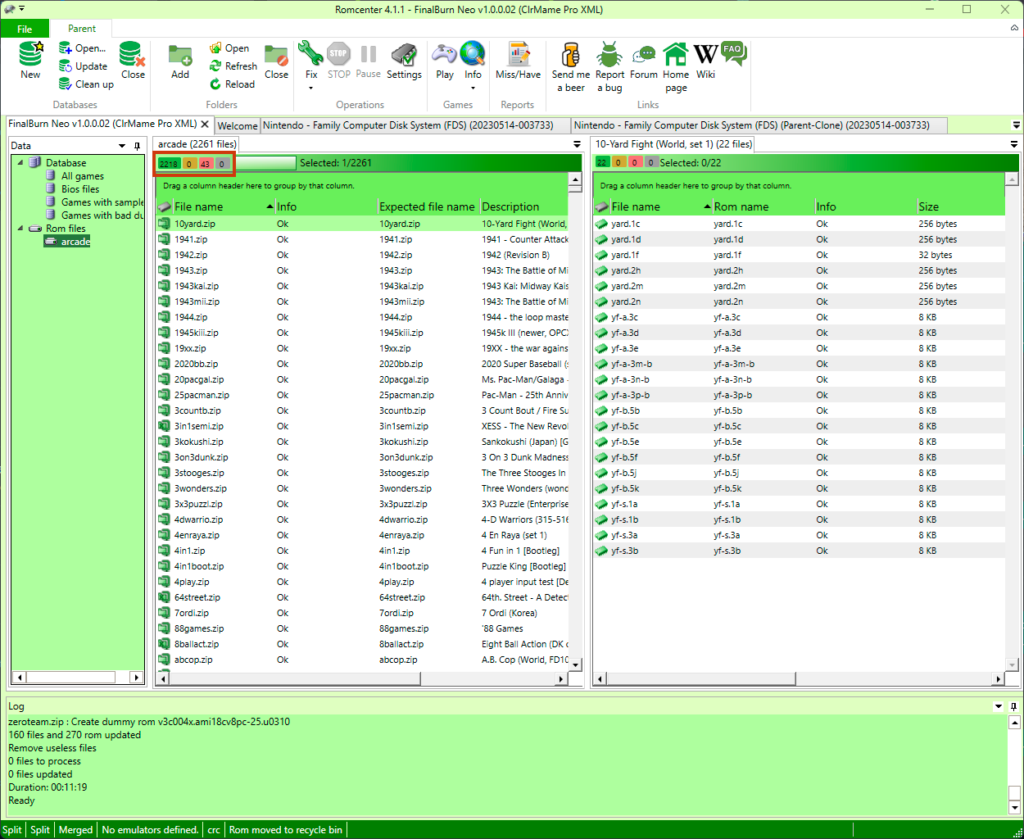Screen dimensions: 1024x839
Task: Close the FinalBurn Neo document tab
Action: pyautogui.click(x=205, y=124)
